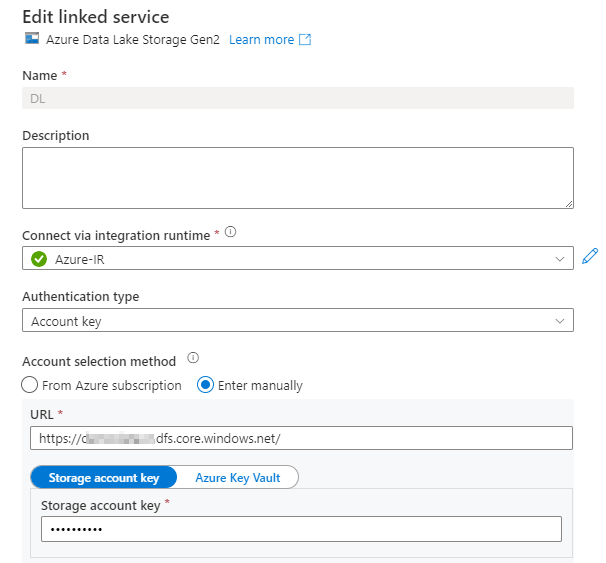
Task: Expand the integration runtime dropdown chevron
Action: (560, 259)
